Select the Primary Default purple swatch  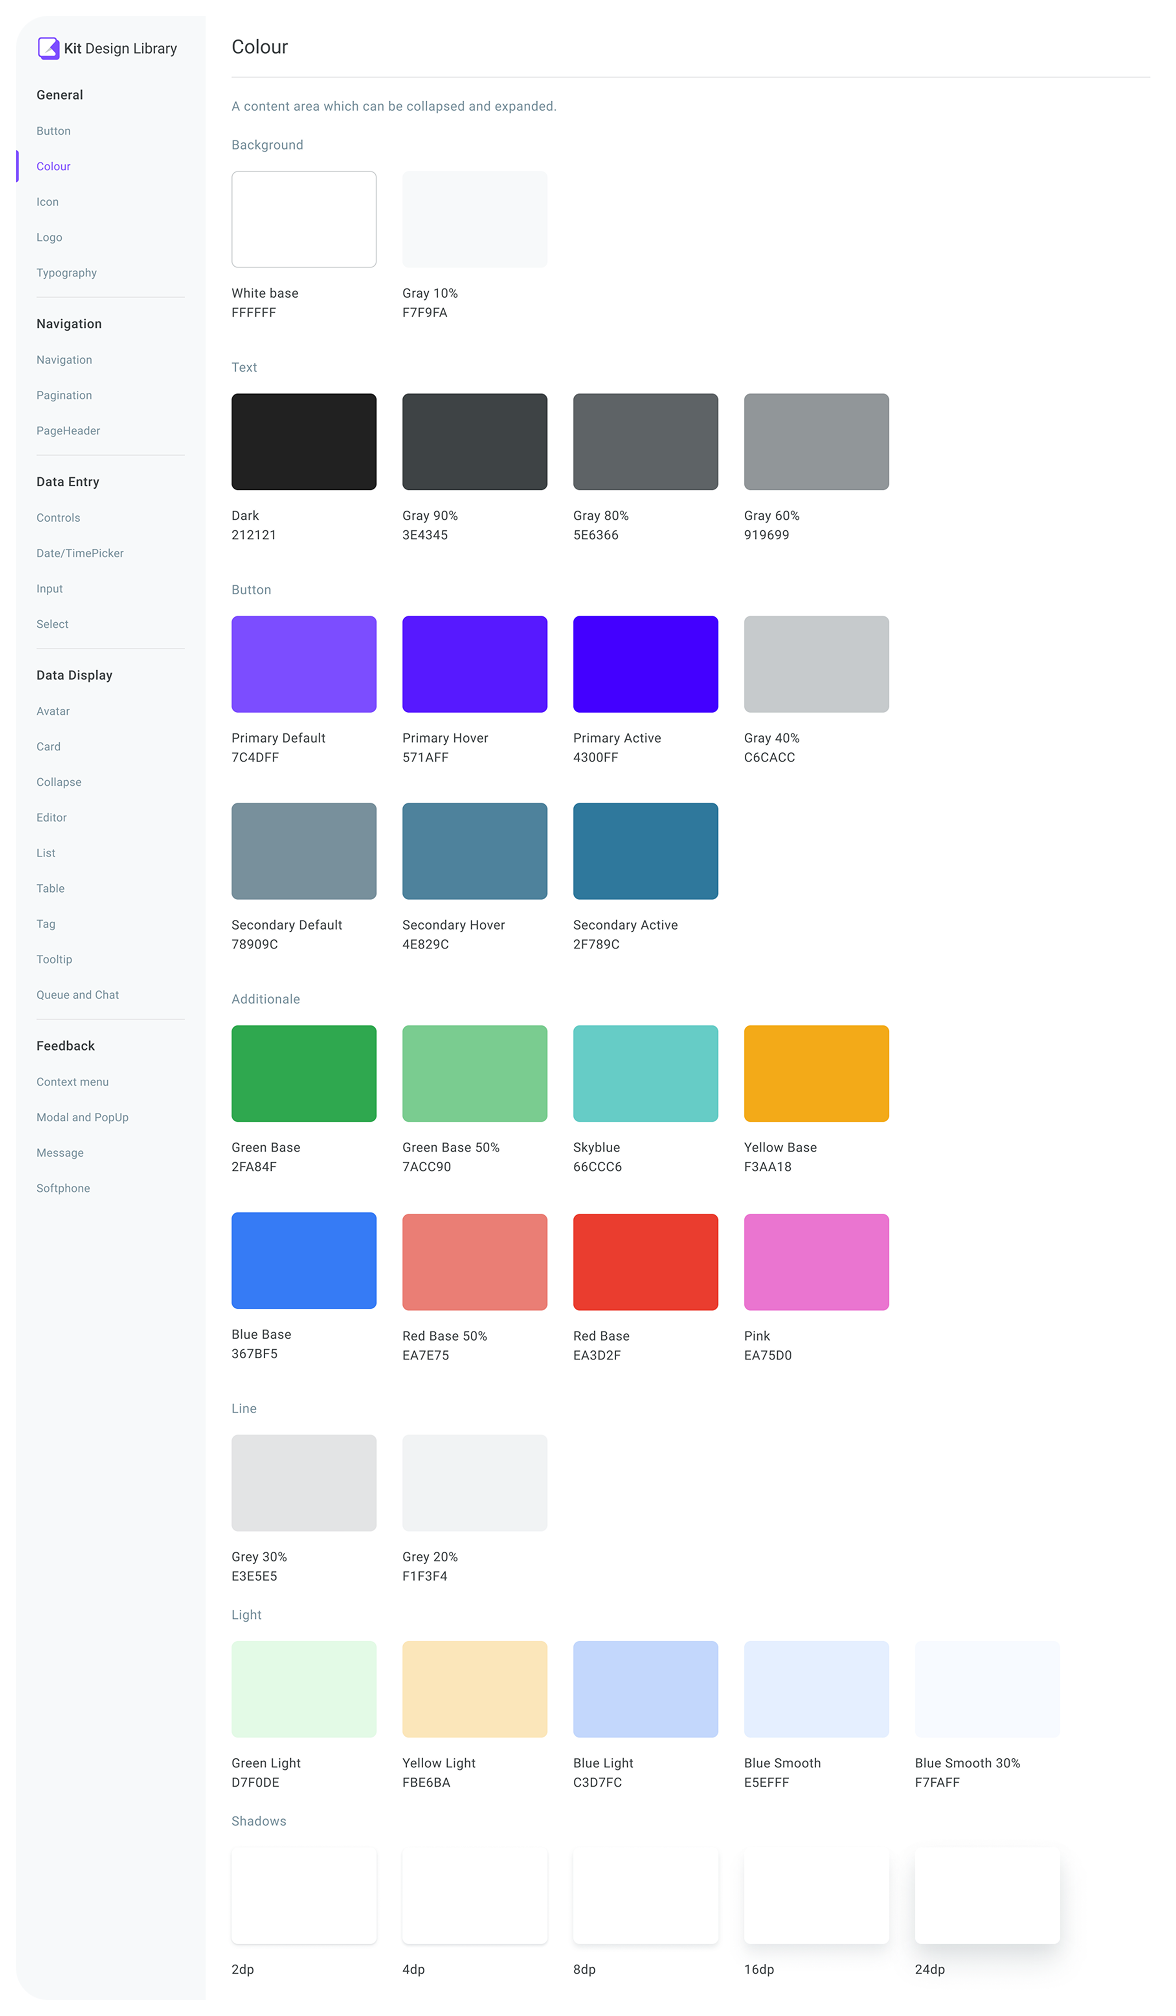[304, 664]
